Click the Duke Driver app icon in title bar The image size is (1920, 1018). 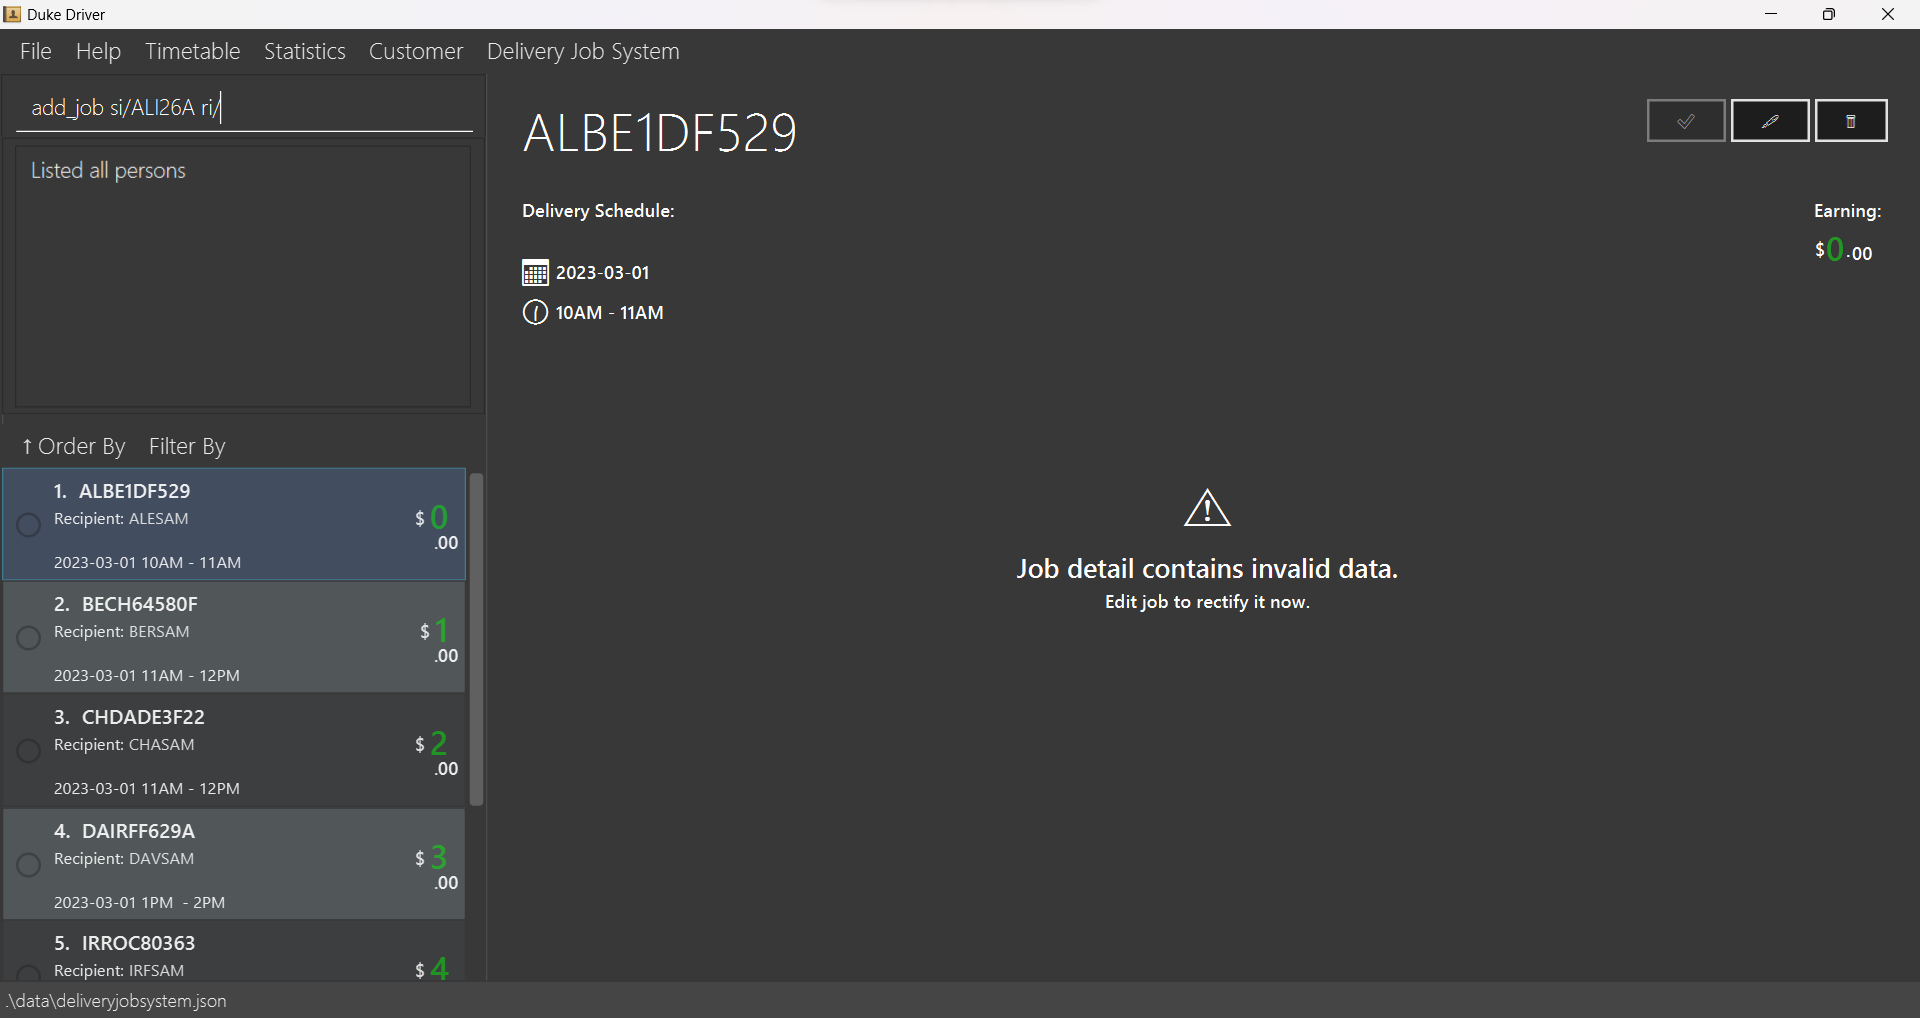12,14
